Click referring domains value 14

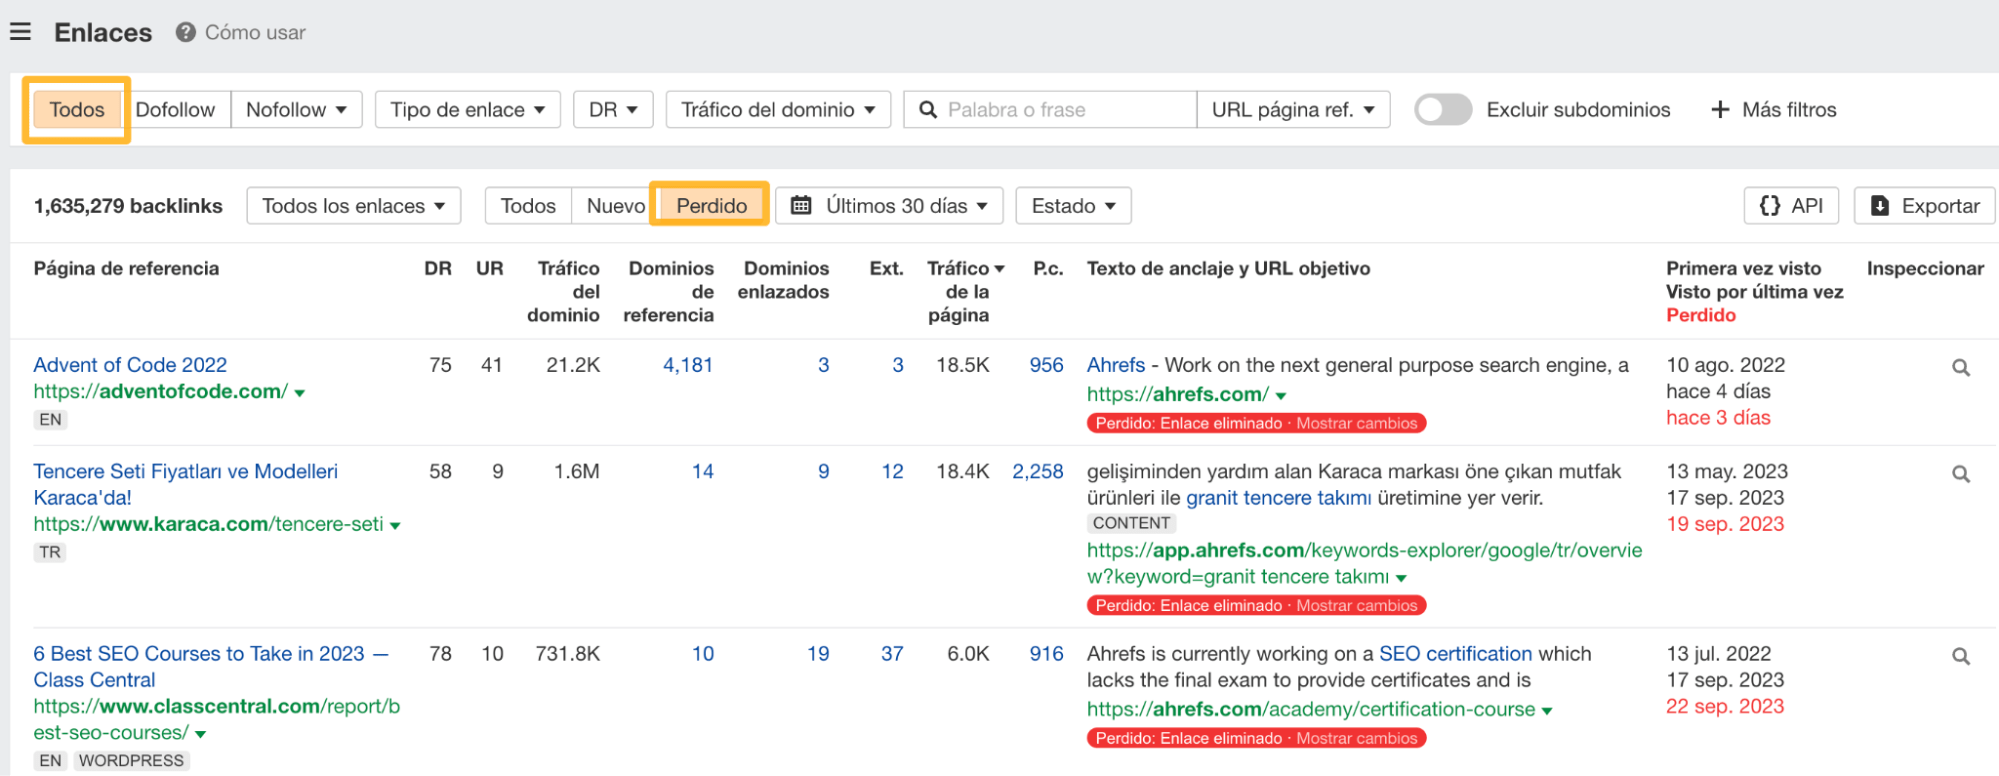[x=703, y=471]
